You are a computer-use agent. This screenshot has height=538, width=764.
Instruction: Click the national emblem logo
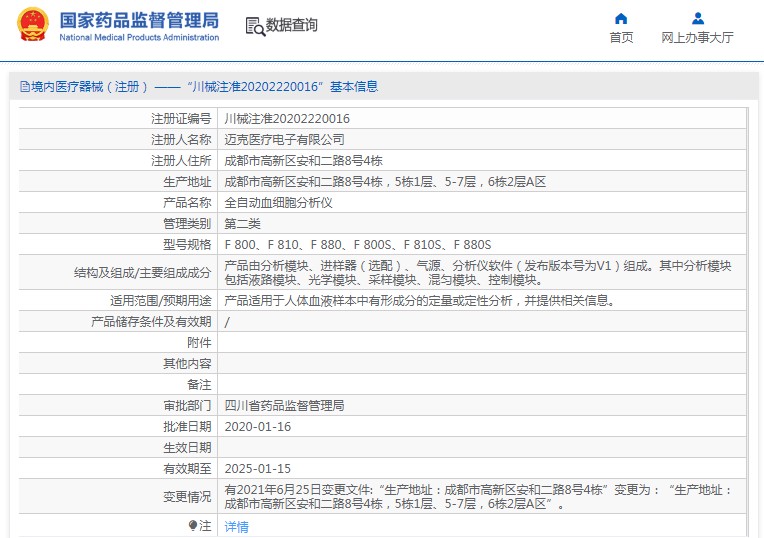33,24
